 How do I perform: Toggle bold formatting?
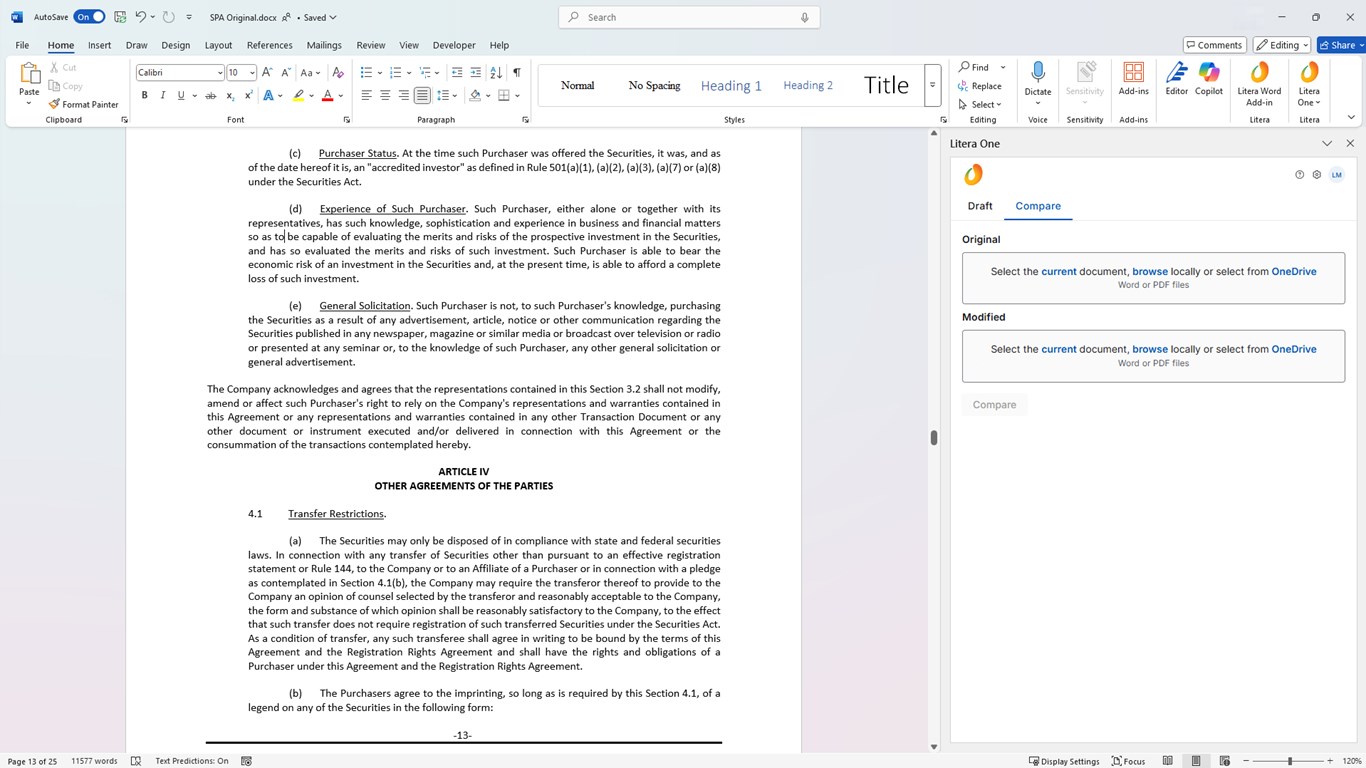[144, 96]
